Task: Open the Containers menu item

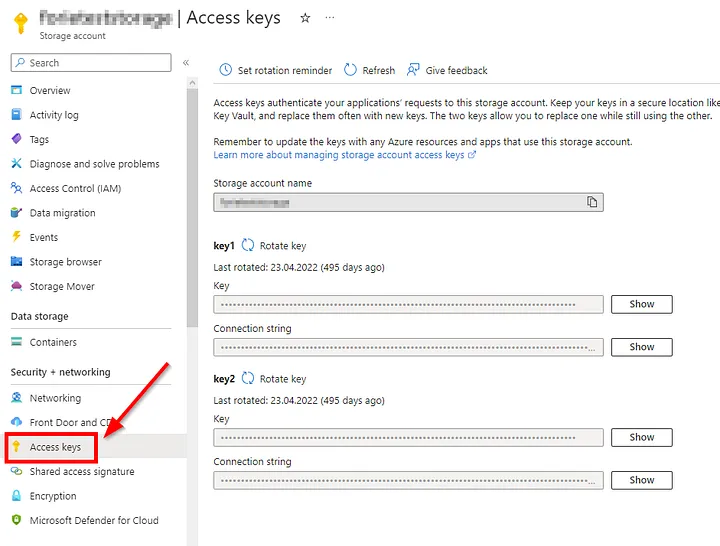Action: [53, 342]
